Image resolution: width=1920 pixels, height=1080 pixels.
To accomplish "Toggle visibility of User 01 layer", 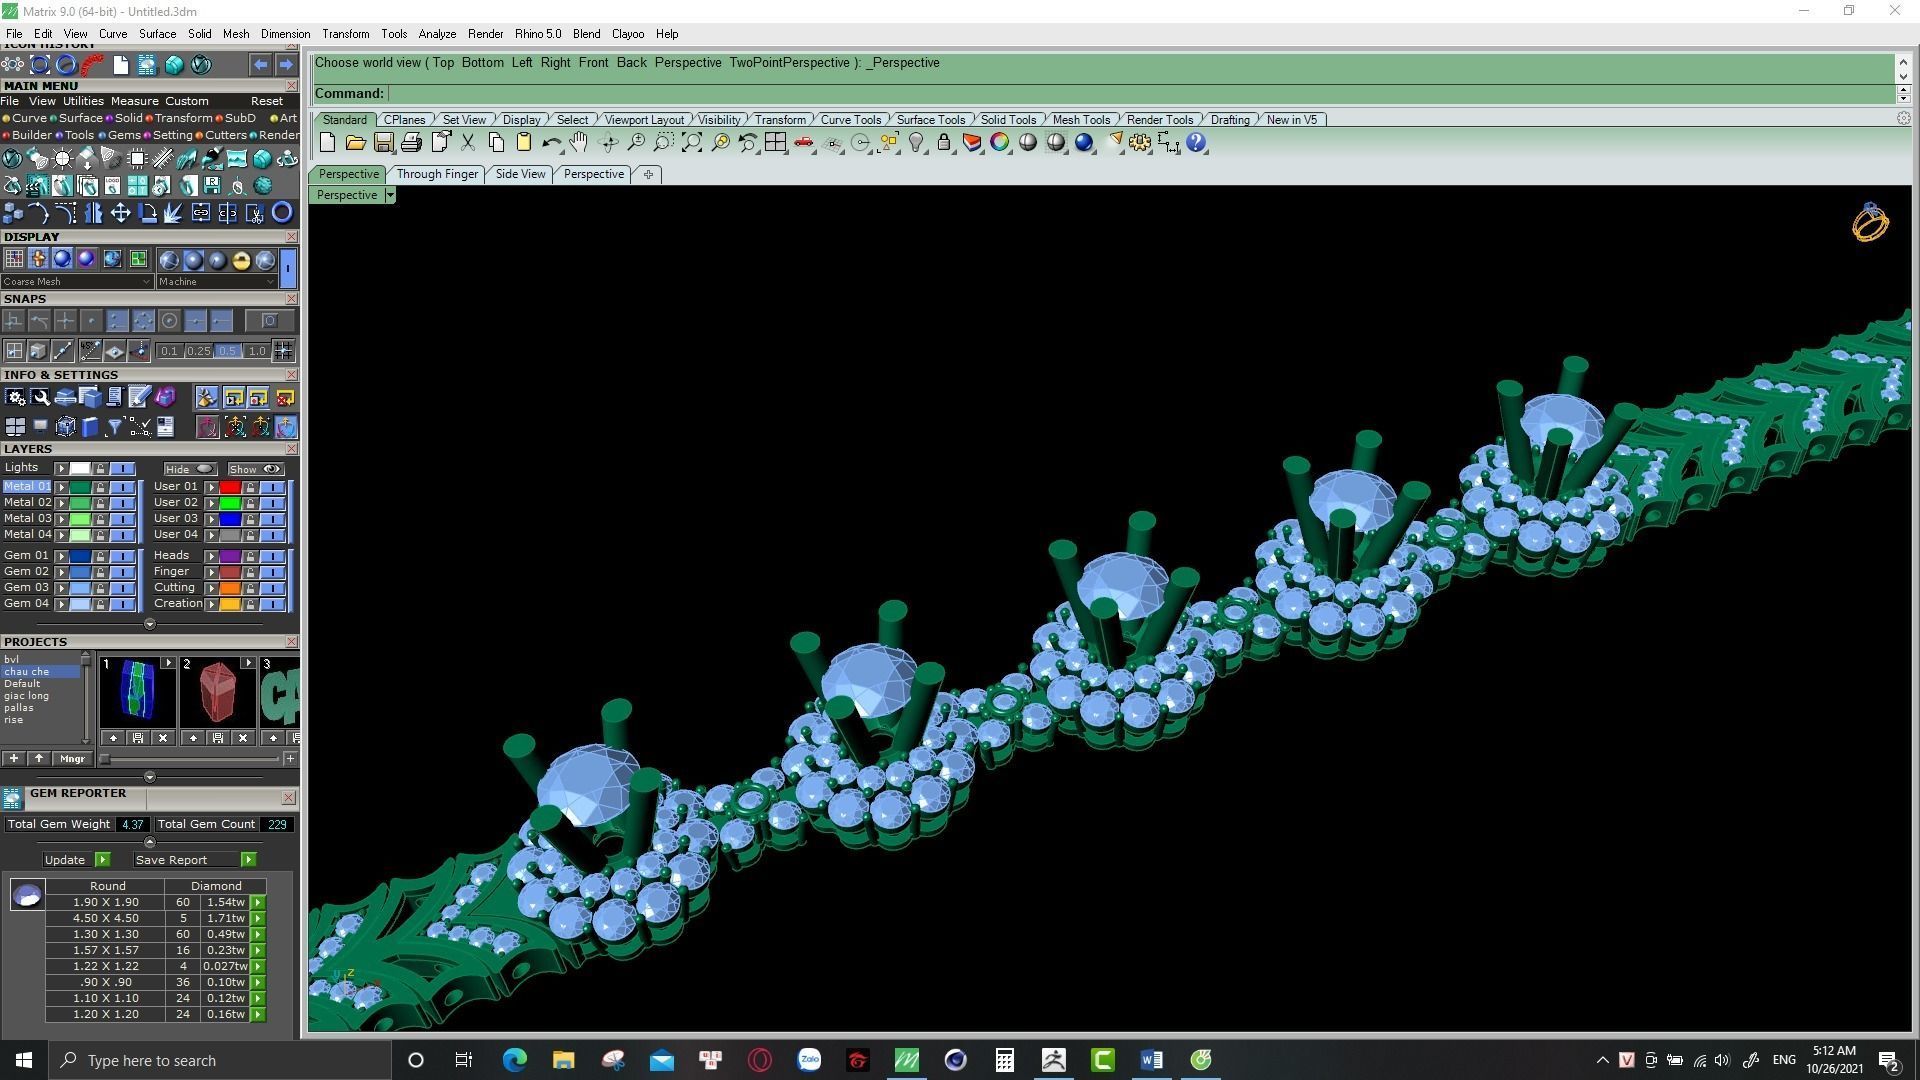I will [272, 487].
